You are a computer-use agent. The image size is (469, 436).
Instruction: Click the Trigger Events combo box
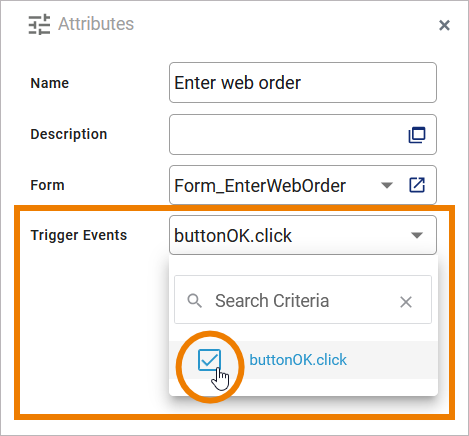pos(303,235)
